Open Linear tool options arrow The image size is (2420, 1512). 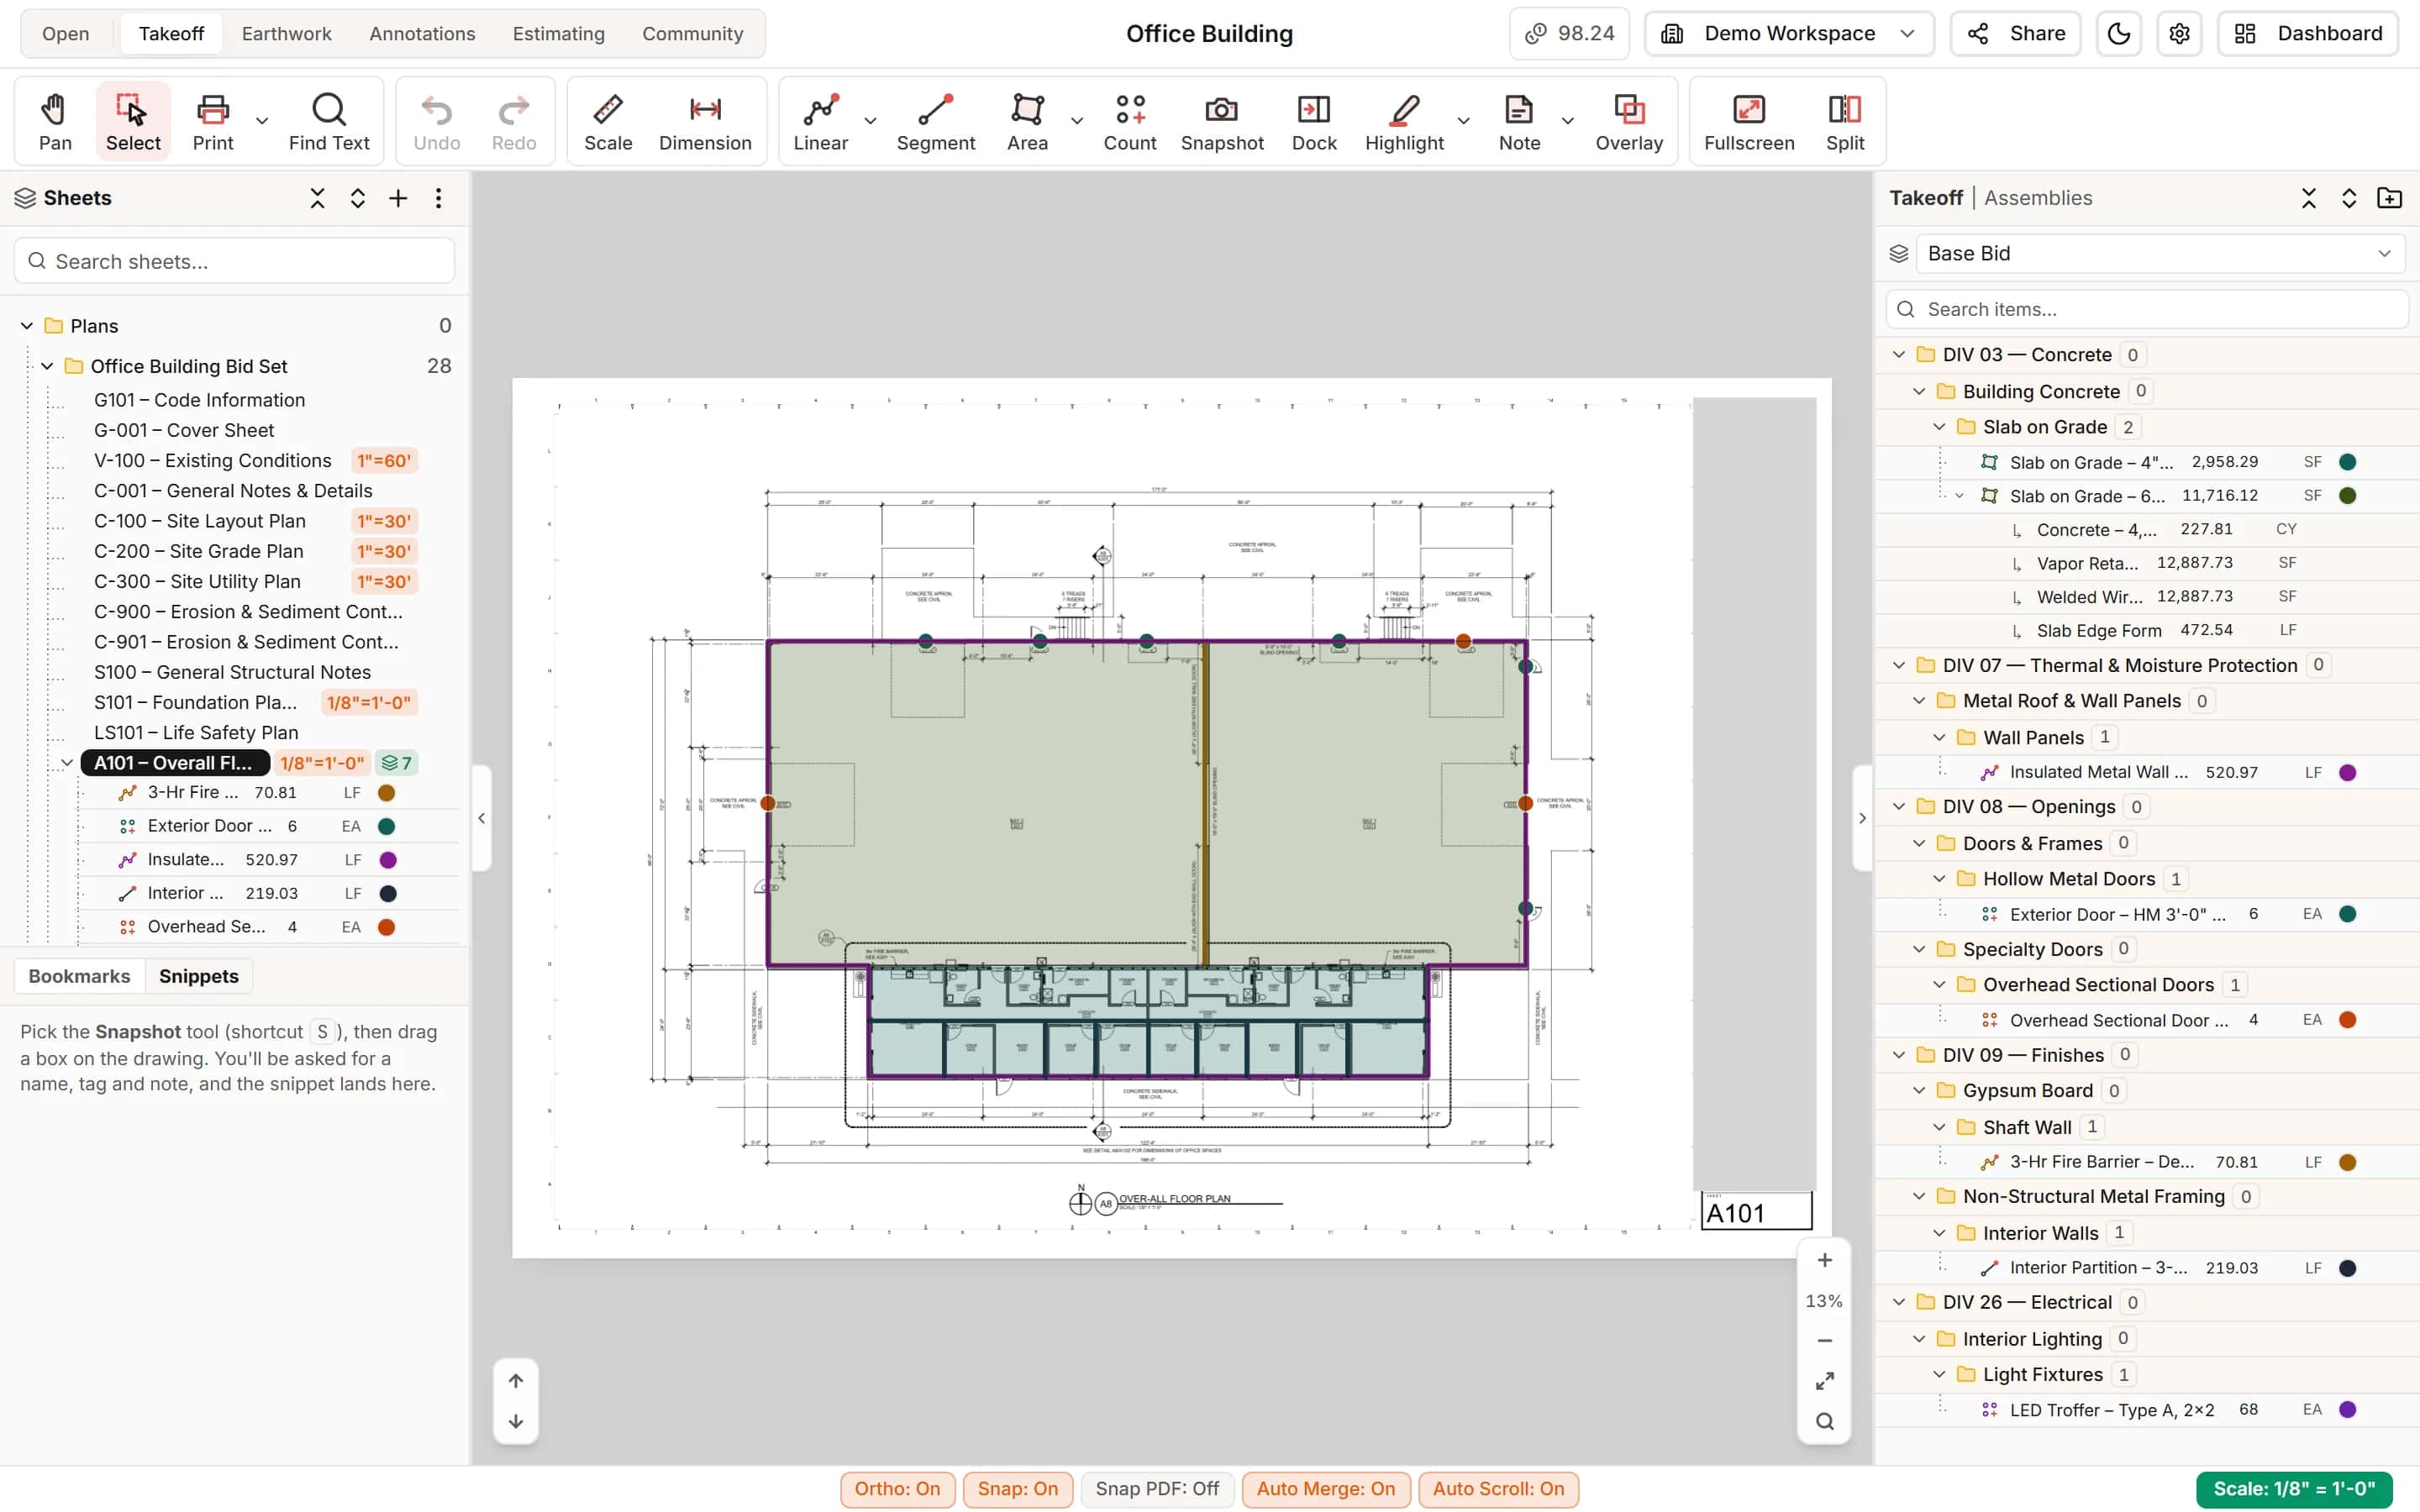tap(870, 121)
